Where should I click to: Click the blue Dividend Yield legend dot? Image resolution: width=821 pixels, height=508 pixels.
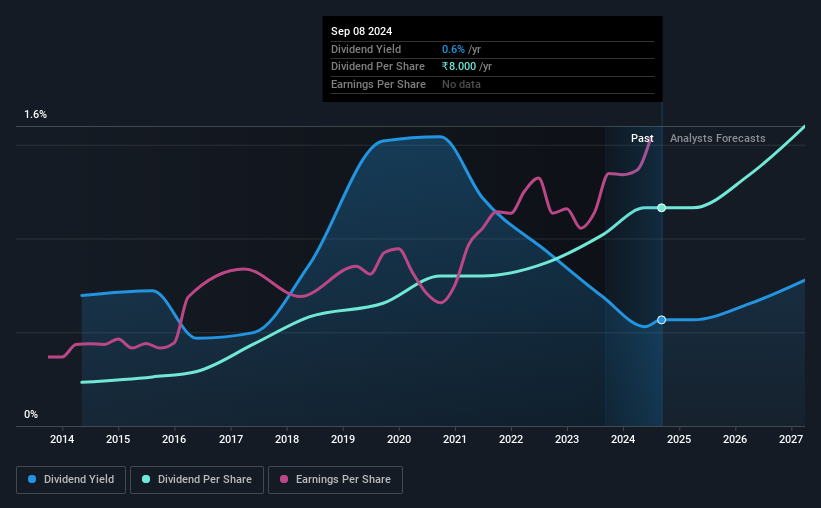point(32,479)
